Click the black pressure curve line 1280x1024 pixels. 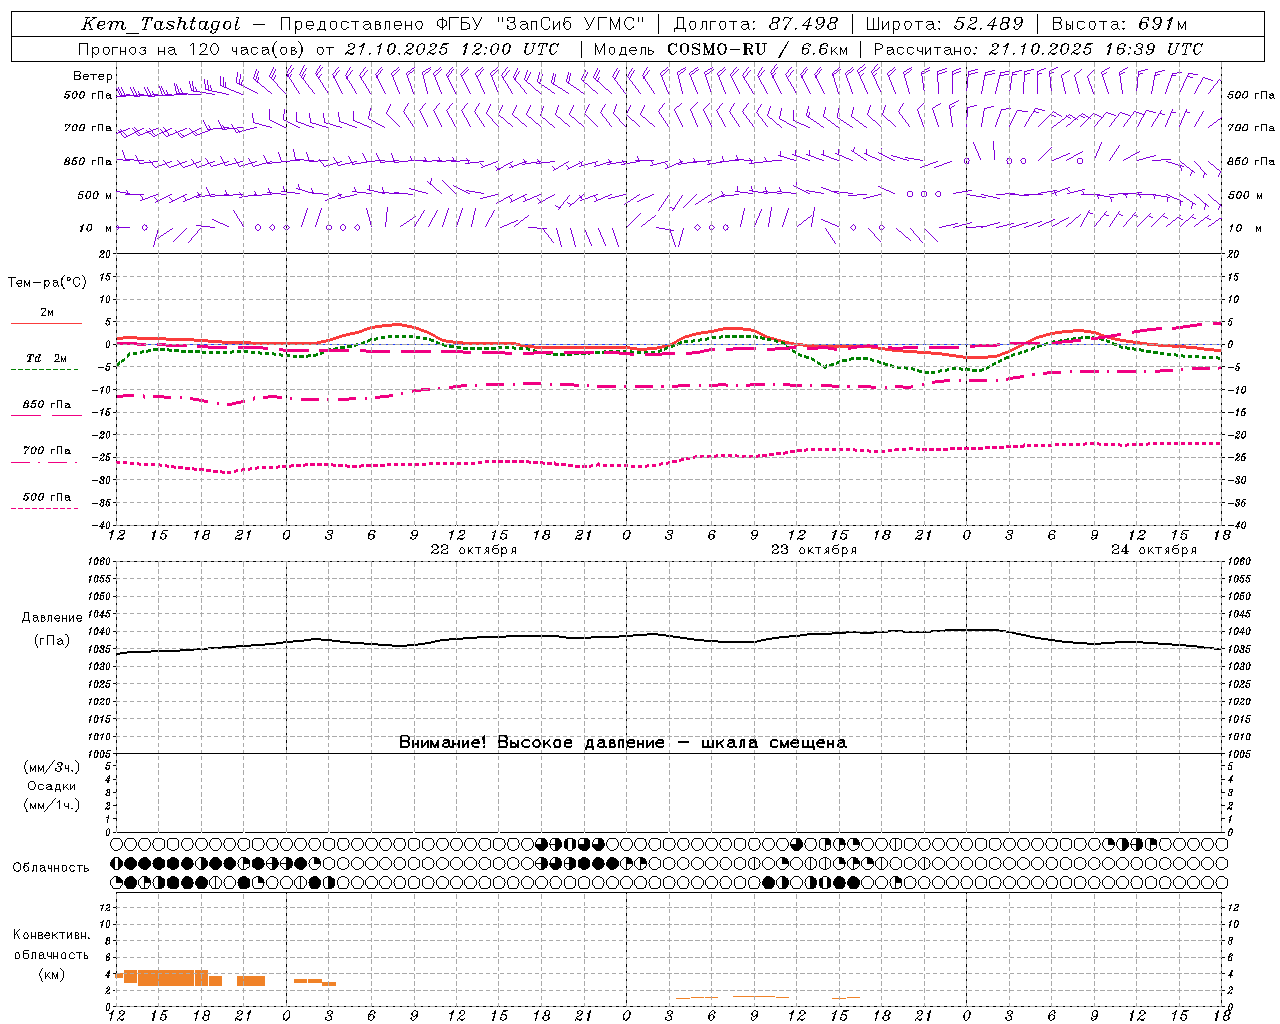[x=668, y=636]
